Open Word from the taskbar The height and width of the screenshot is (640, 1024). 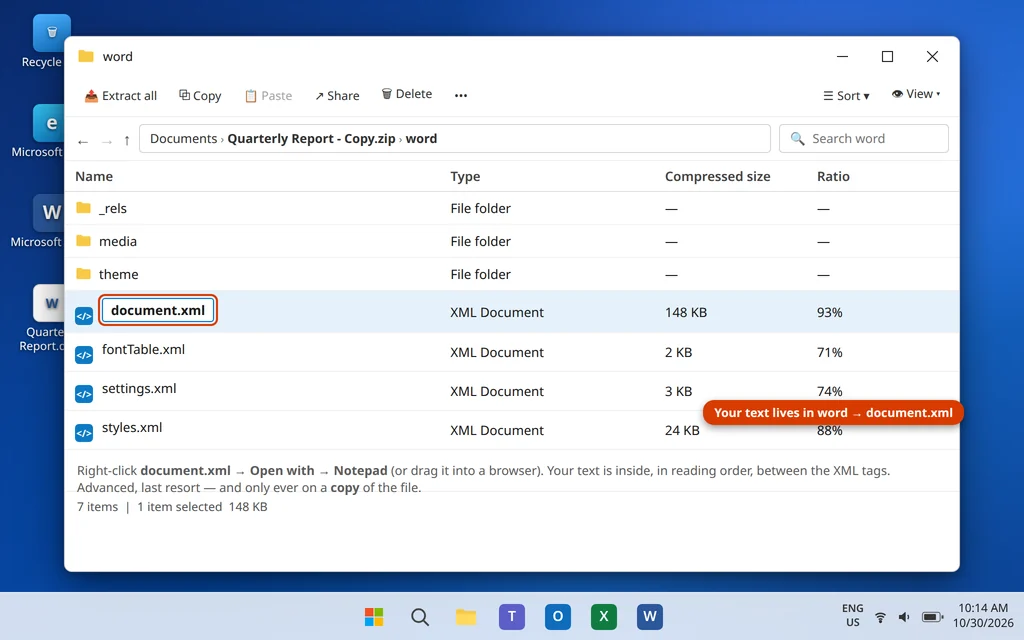(x=650, y=616)
